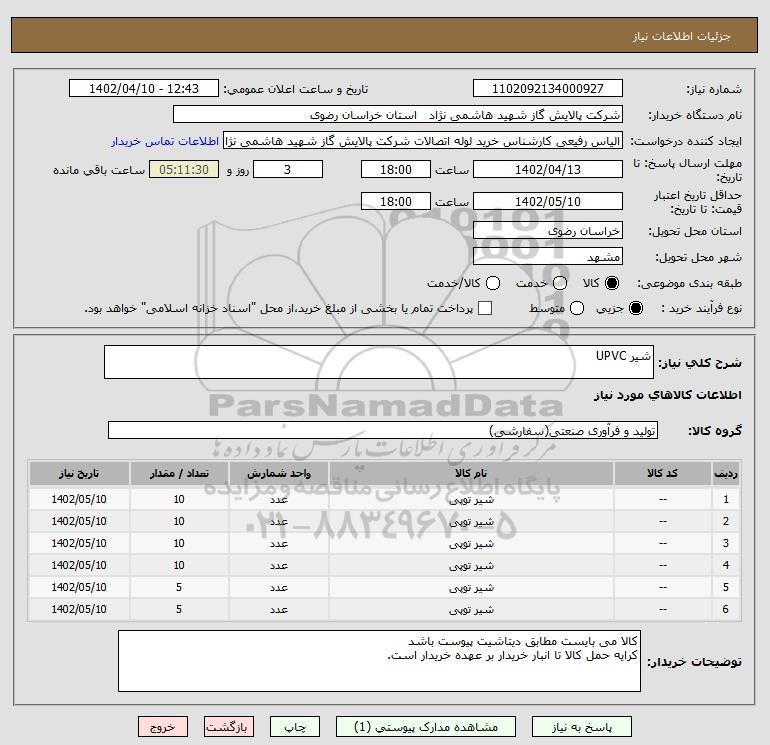
Task: Click the واحد شمارش column header
Action: click(278, 473)
